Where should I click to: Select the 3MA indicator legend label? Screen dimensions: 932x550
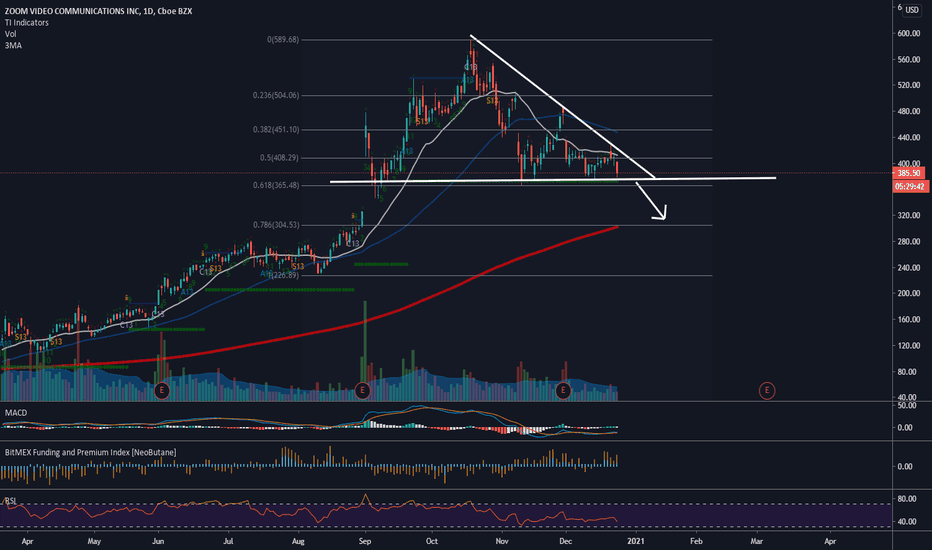pyautogui.click(x=13, y=45)
